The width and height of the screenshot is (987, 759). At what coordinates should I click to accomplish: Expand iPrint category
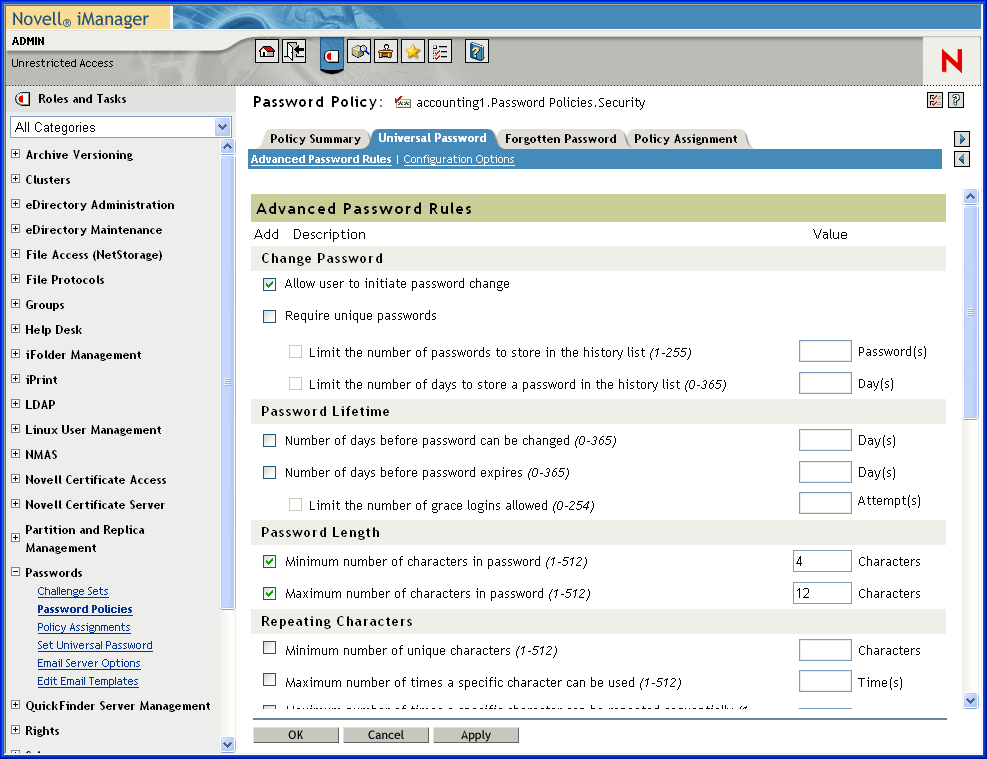(x=16, y=379)
